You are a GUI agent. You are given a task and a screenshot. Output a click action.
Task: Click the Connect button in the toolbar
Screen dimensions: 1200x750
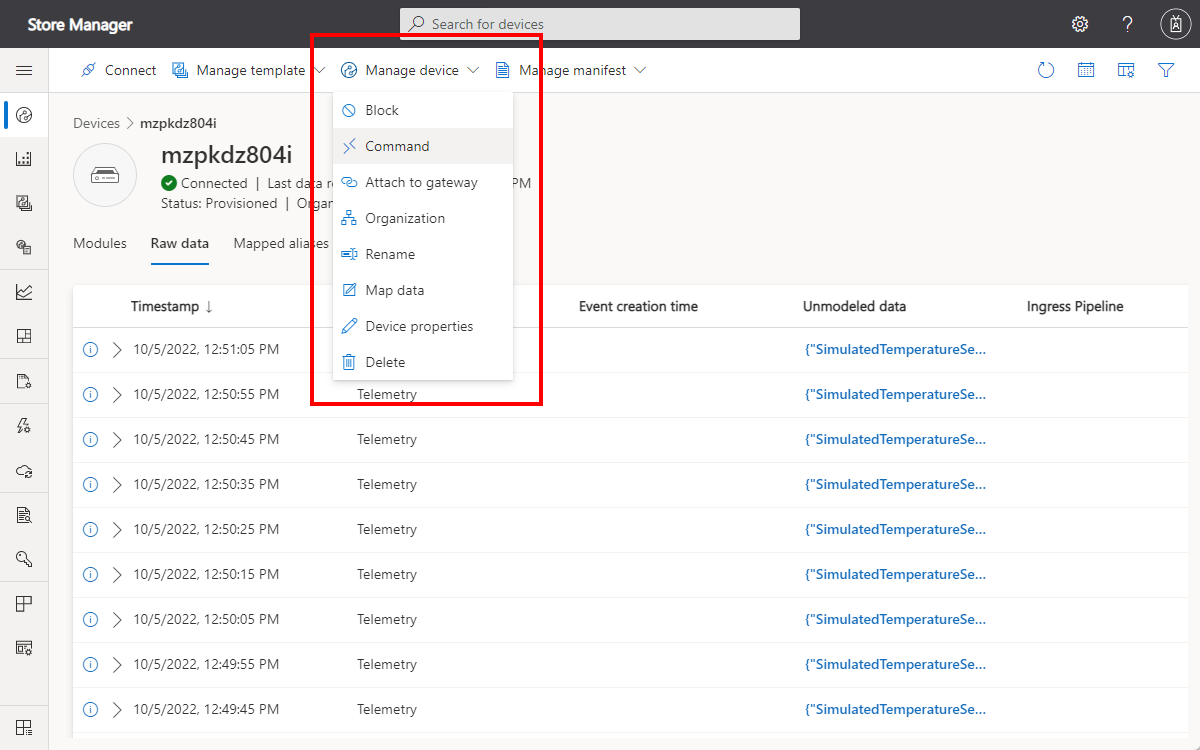pyautogui.click(x=117, y=70)
